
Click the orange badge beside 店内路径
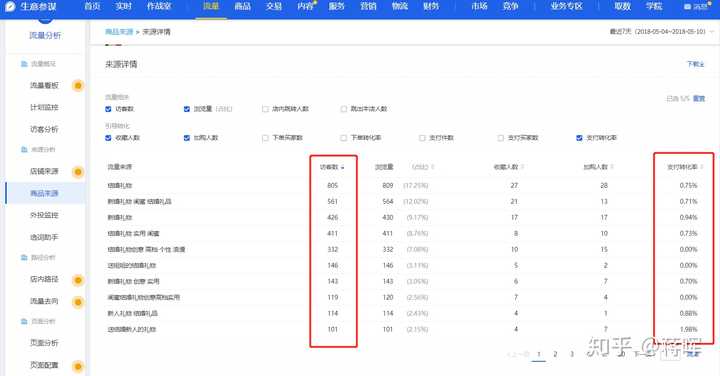(x=78, y=280)
